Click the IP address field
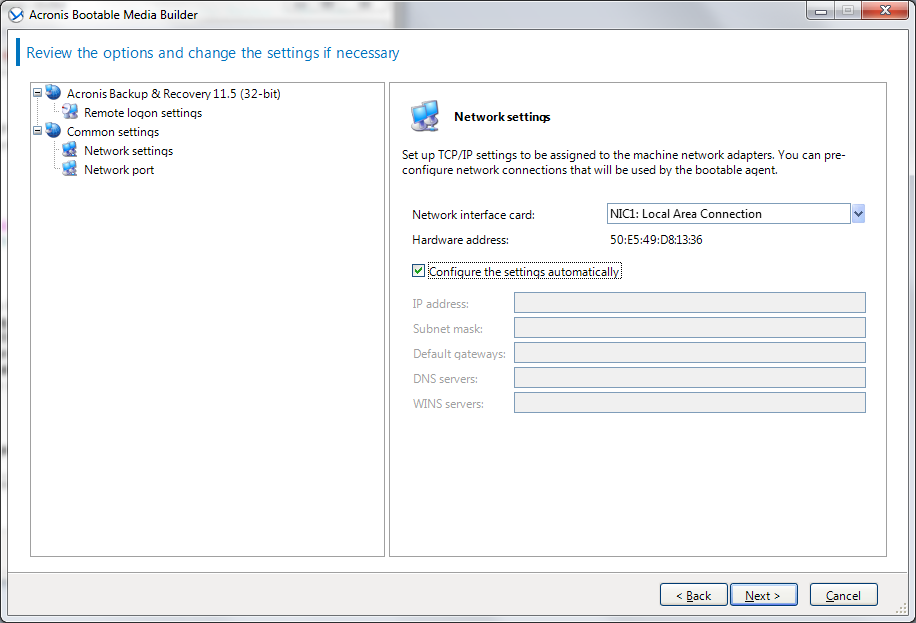Viewport: 916px width, 623px height. (689, 303)
